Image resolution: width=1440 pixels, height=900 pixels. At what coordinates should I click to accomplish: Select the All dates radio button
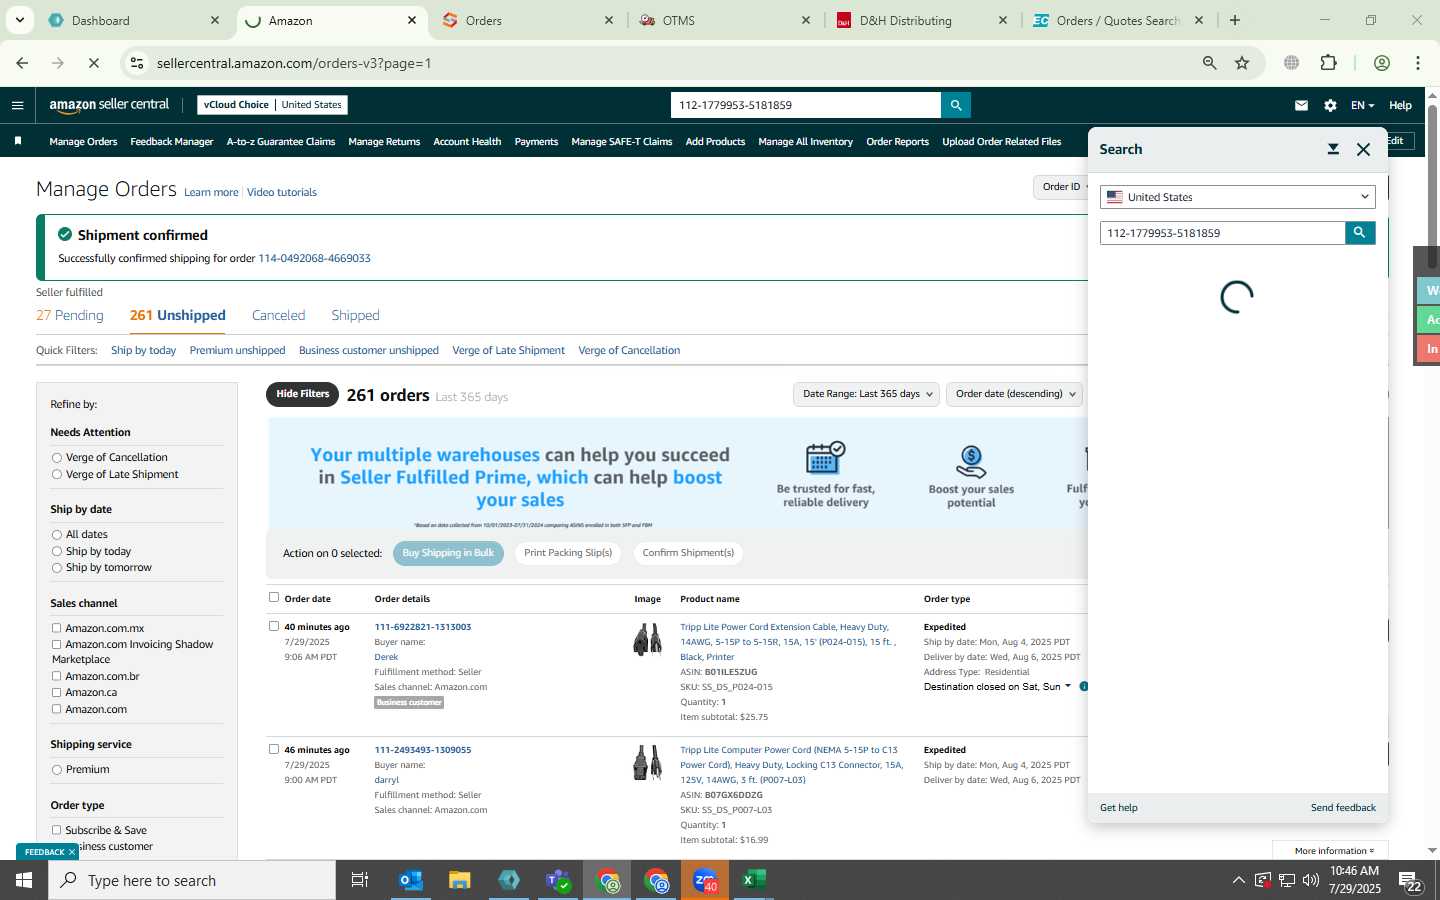coord(57,535)
